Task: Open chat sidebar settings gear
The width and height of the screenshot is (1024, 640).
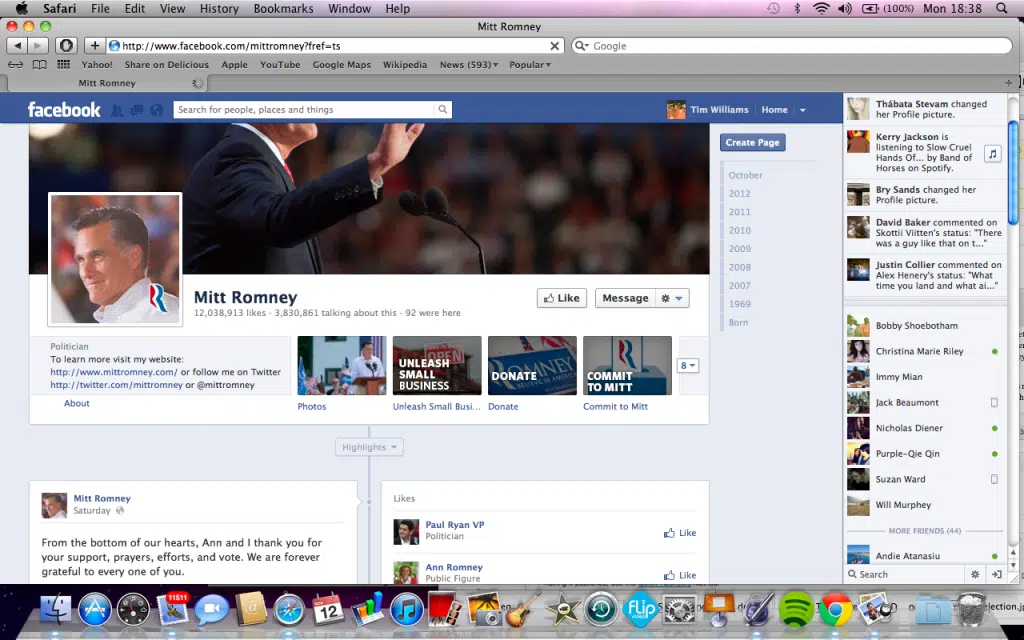Action: [975, 574]
